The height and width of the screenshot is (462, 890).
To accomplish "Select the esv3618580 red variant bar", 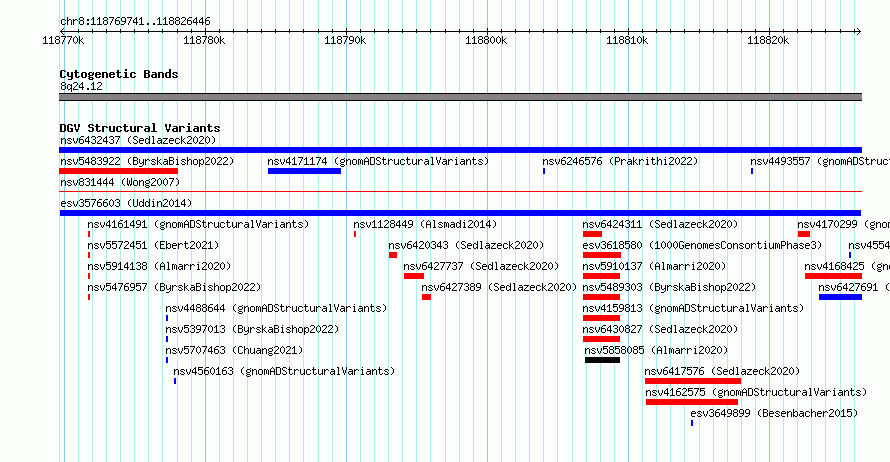I will (602, 255).
